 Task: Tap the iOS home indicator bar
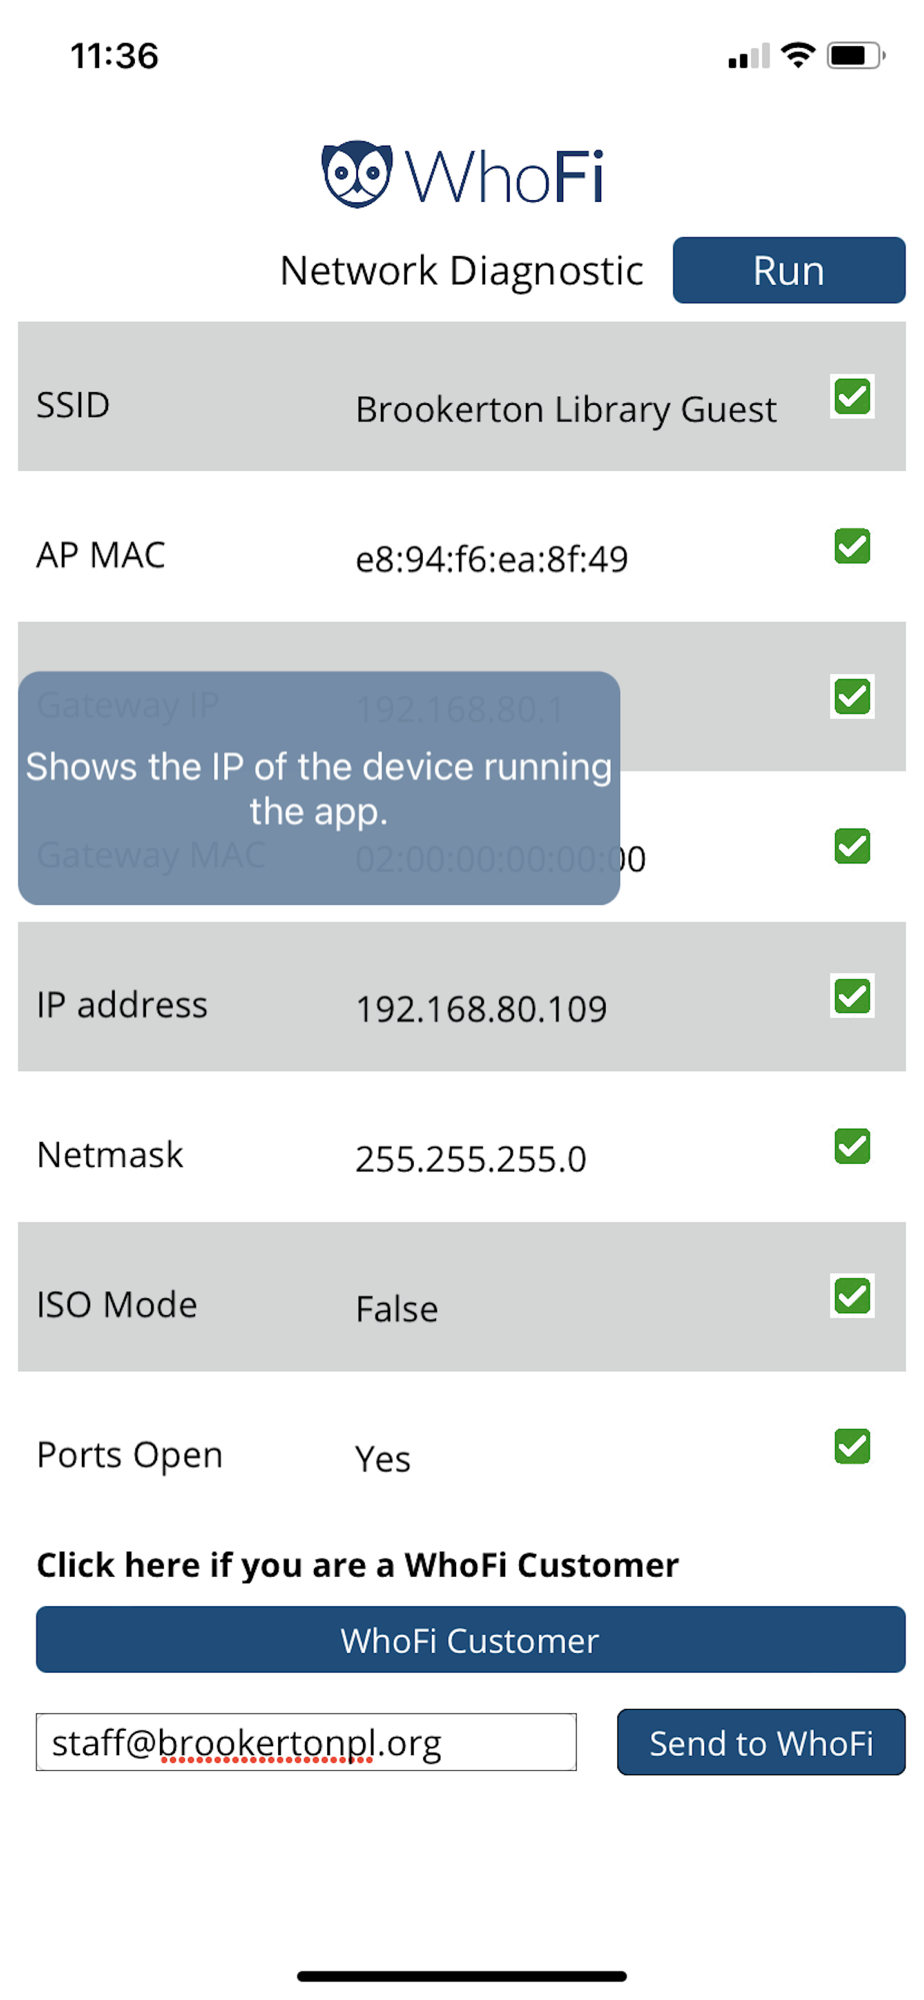coord(462,1976)
